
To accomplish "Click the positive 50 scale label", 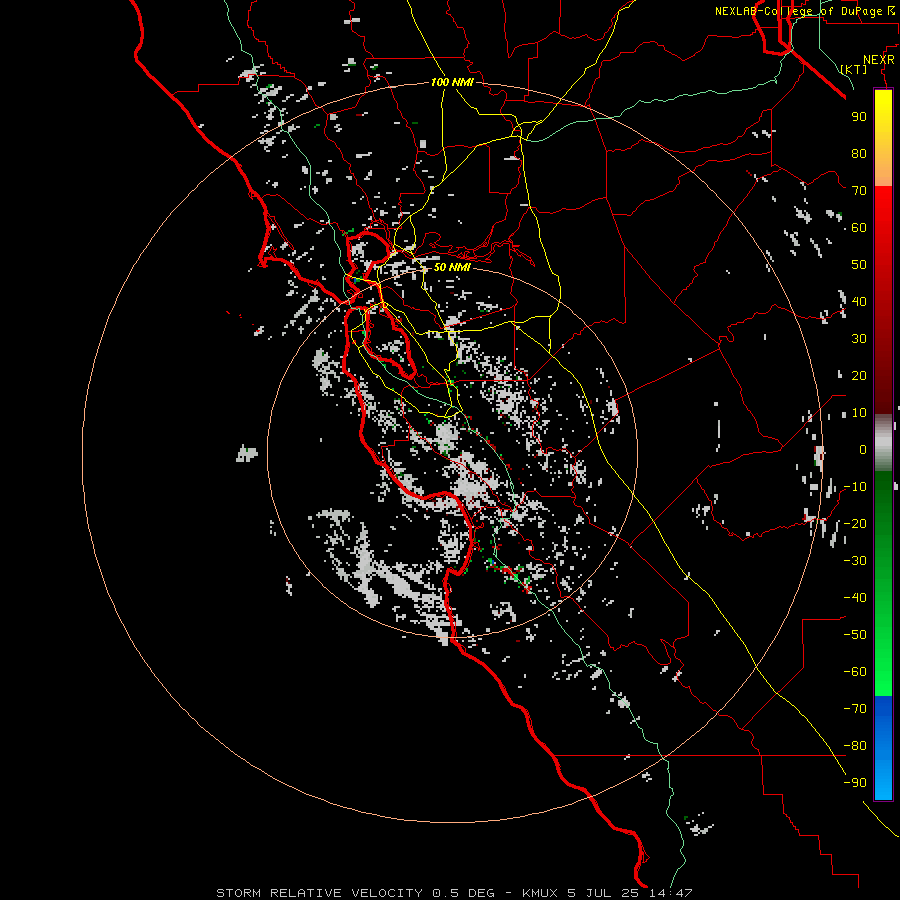I will point(859,265).
